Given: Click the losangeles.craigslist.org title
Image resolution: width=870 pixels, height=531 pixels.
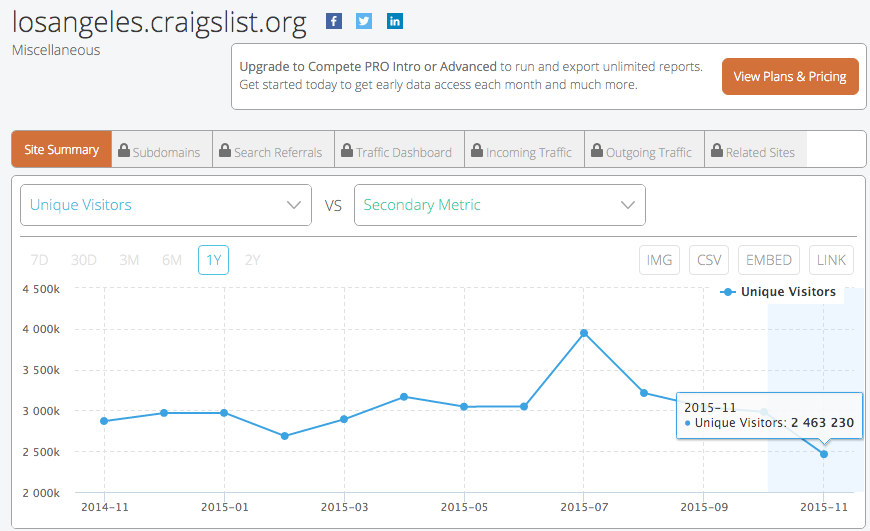Looking at the screenshot, I should [x=159, y=23].
